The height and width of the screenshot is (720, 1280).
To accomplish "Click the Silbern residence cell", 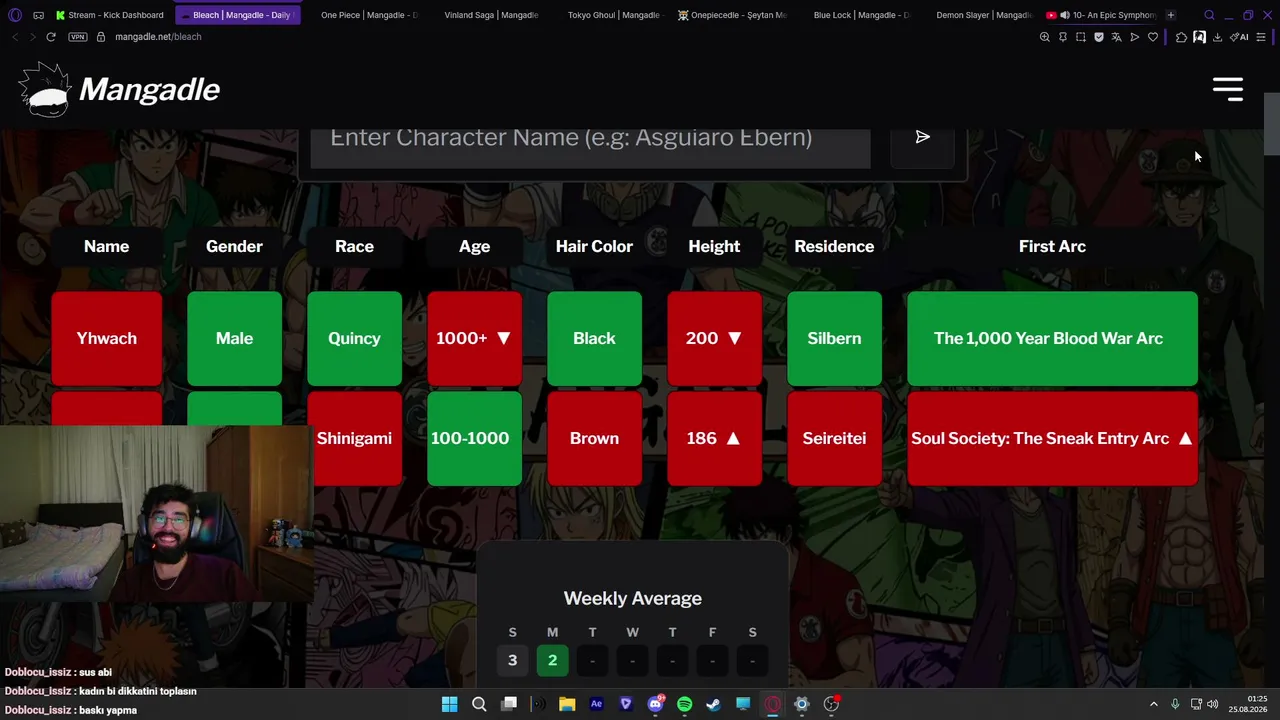I will click(834, 338).
